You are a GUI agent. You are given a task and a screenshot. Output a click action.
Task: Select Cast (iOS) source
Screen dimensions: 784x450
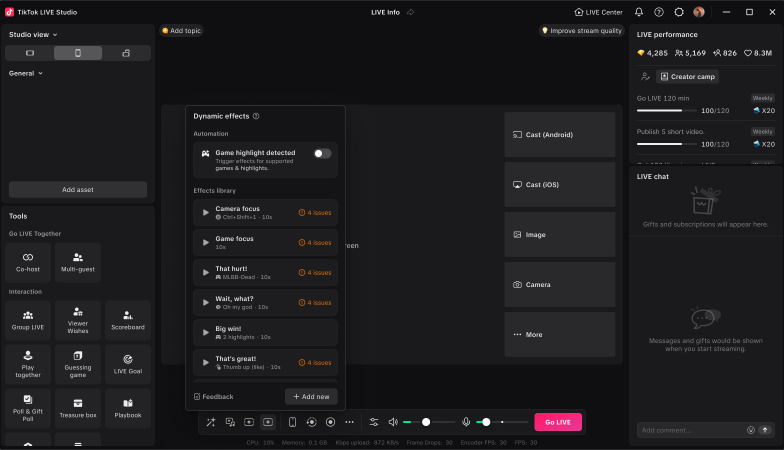(x=560, y=184)
